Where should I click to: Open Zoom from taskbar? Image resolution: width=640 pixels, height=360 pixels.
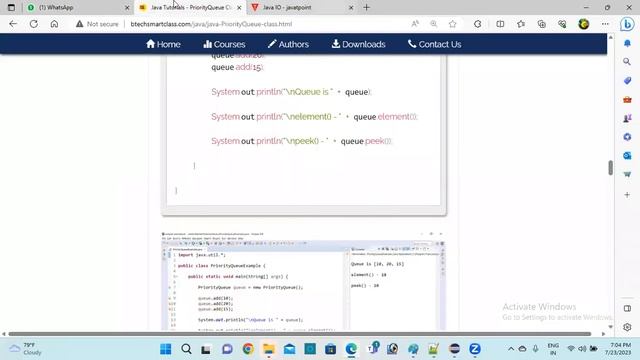475,349
